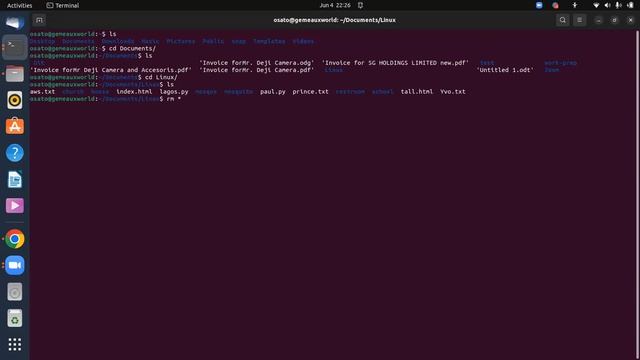Click the Terminal icon in the dock

click(x=15, y=47)
